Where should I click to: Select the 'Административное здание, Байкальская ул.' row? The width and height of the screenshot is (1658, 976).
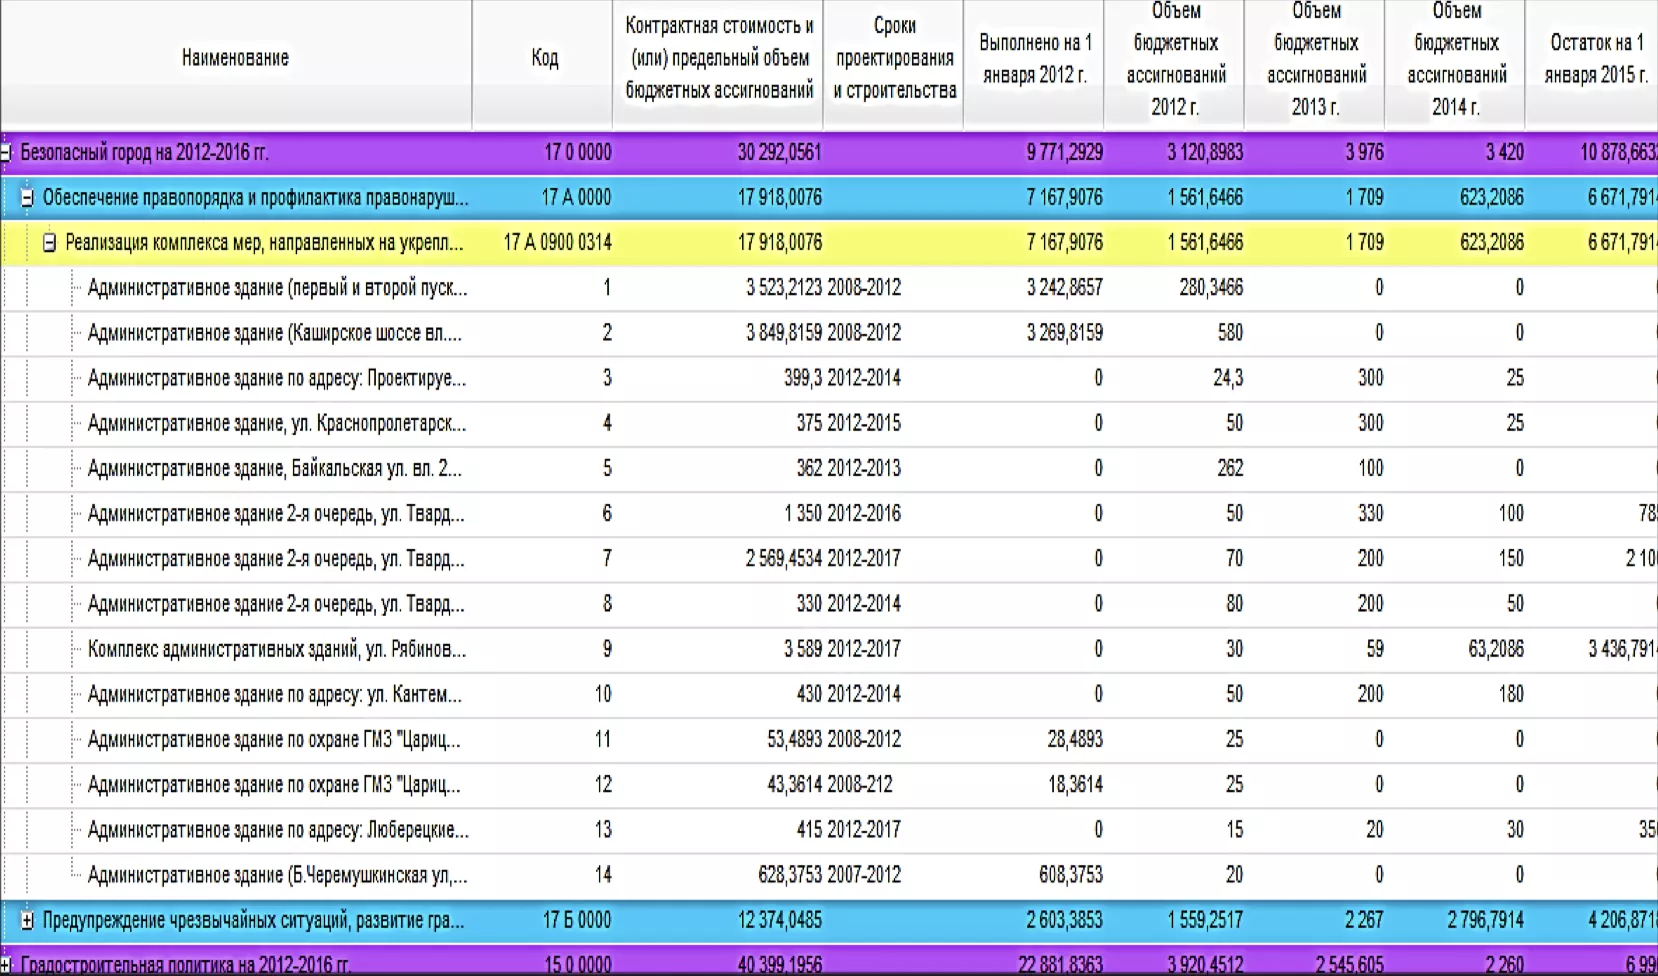pyautogui.click(x=274, y=468)
